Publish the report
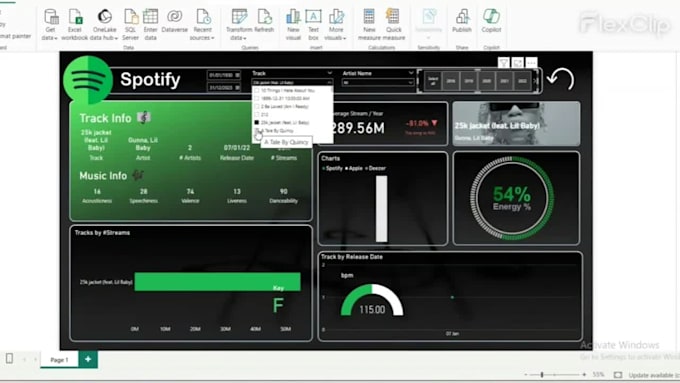Viewport: 680px width, 383px height. (462, 21)
